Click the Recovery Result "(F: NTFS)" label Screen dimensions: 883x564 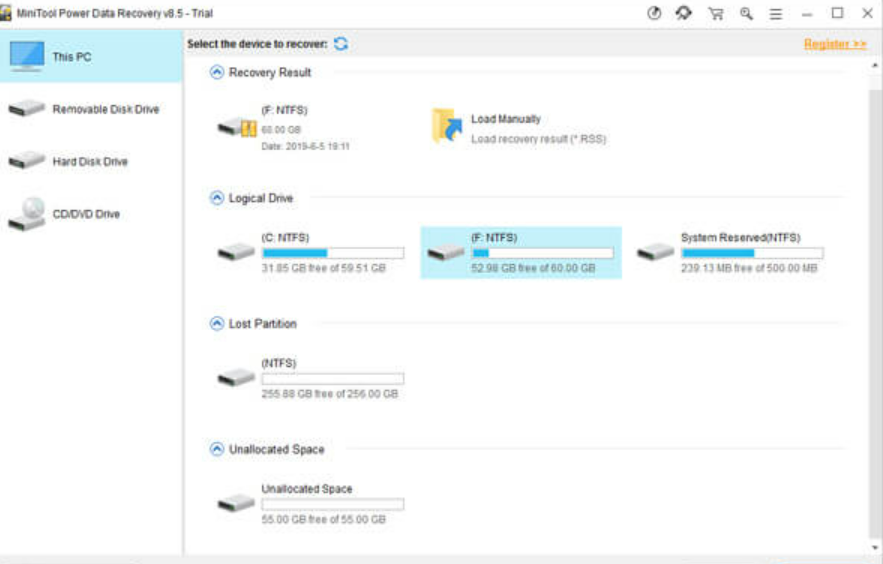coord(284,110)
